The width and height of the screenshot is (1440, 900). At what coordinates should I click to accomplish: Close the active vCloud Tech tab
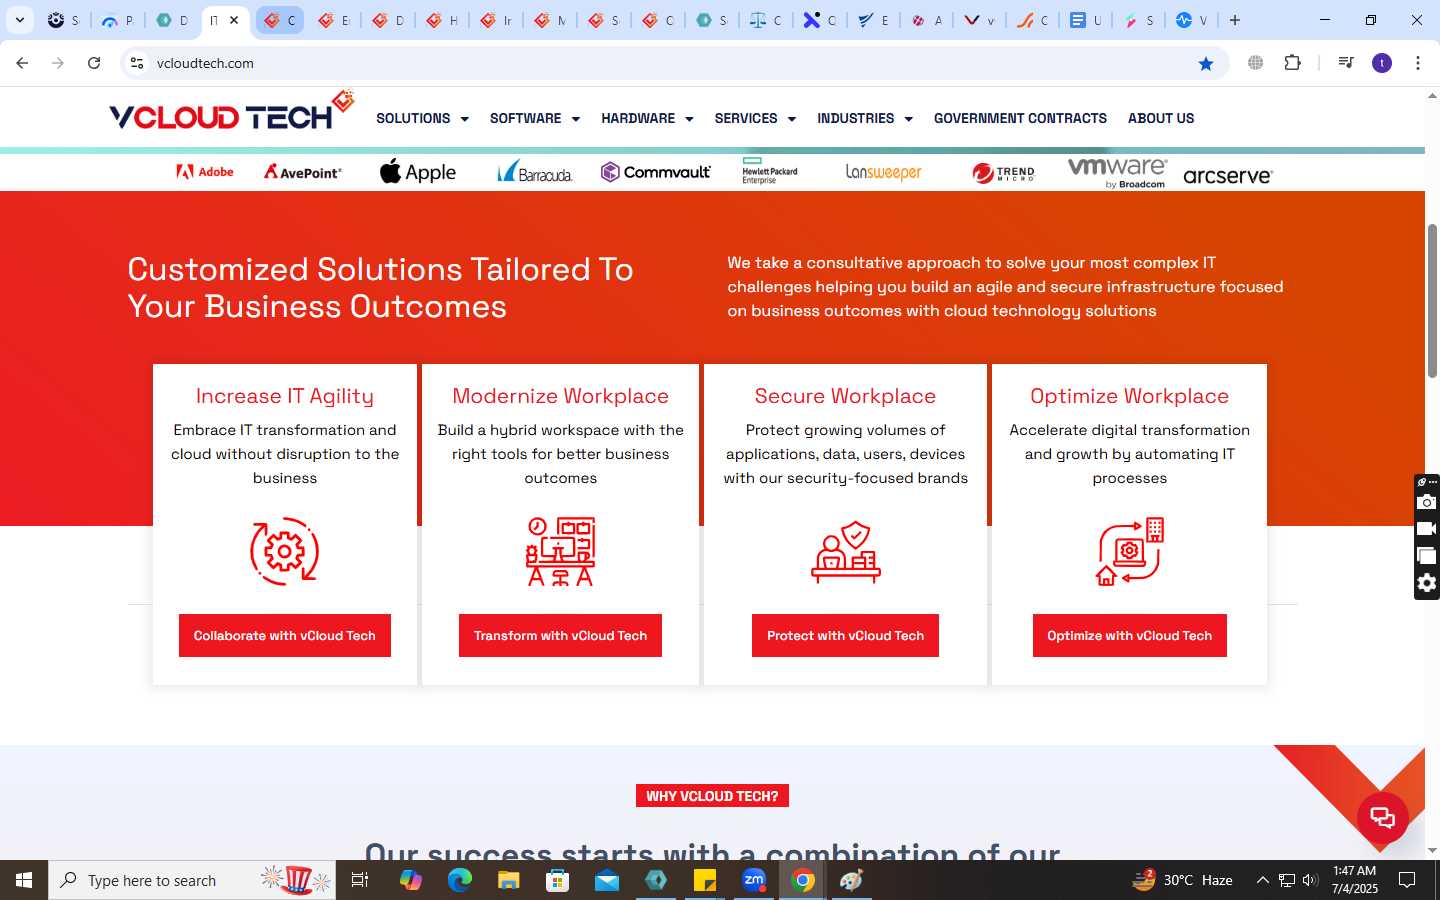(234, 20)
